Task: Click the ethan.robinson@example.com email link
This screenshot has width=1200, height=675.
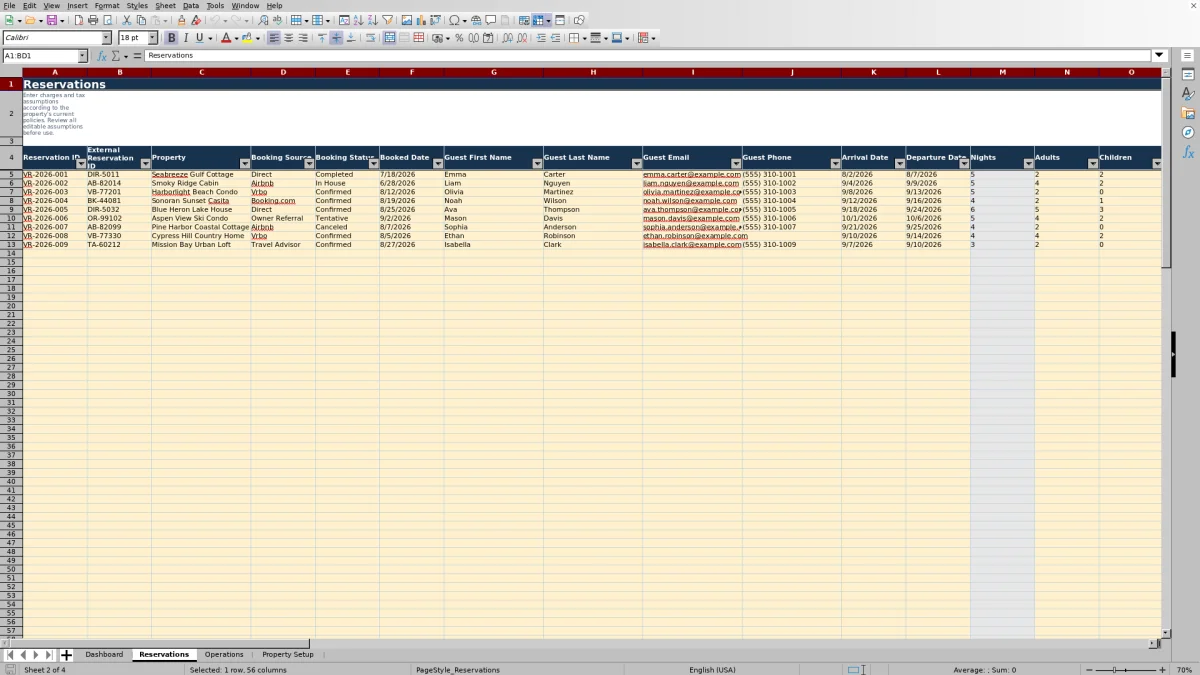Action: [x=695, y=236]
